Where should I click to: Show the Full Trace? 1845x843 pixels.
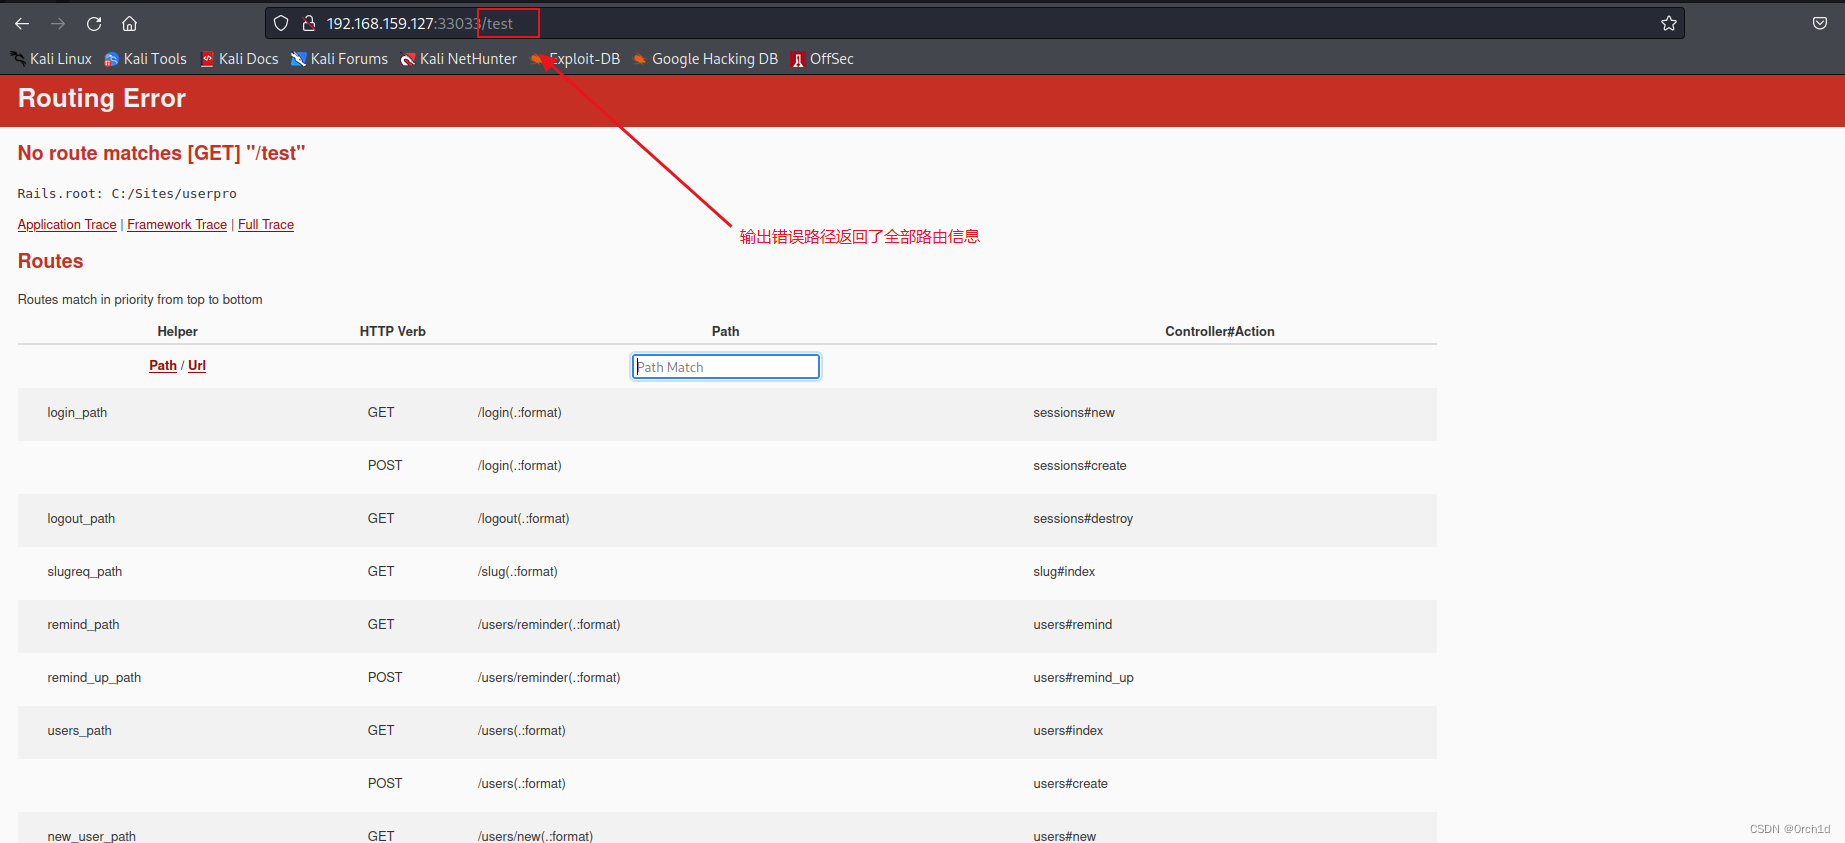tap(266, 225)
